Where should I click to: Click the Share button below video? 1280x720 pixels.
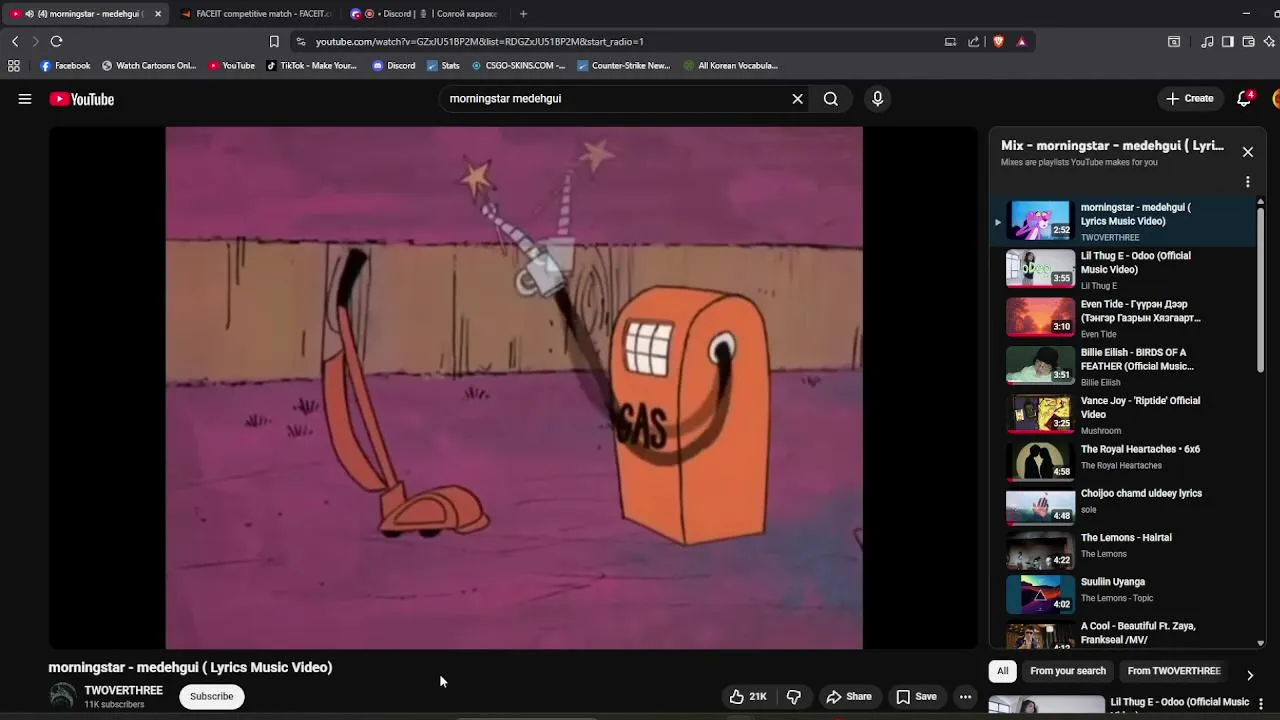pyautogui.click(x=848, y=697)
